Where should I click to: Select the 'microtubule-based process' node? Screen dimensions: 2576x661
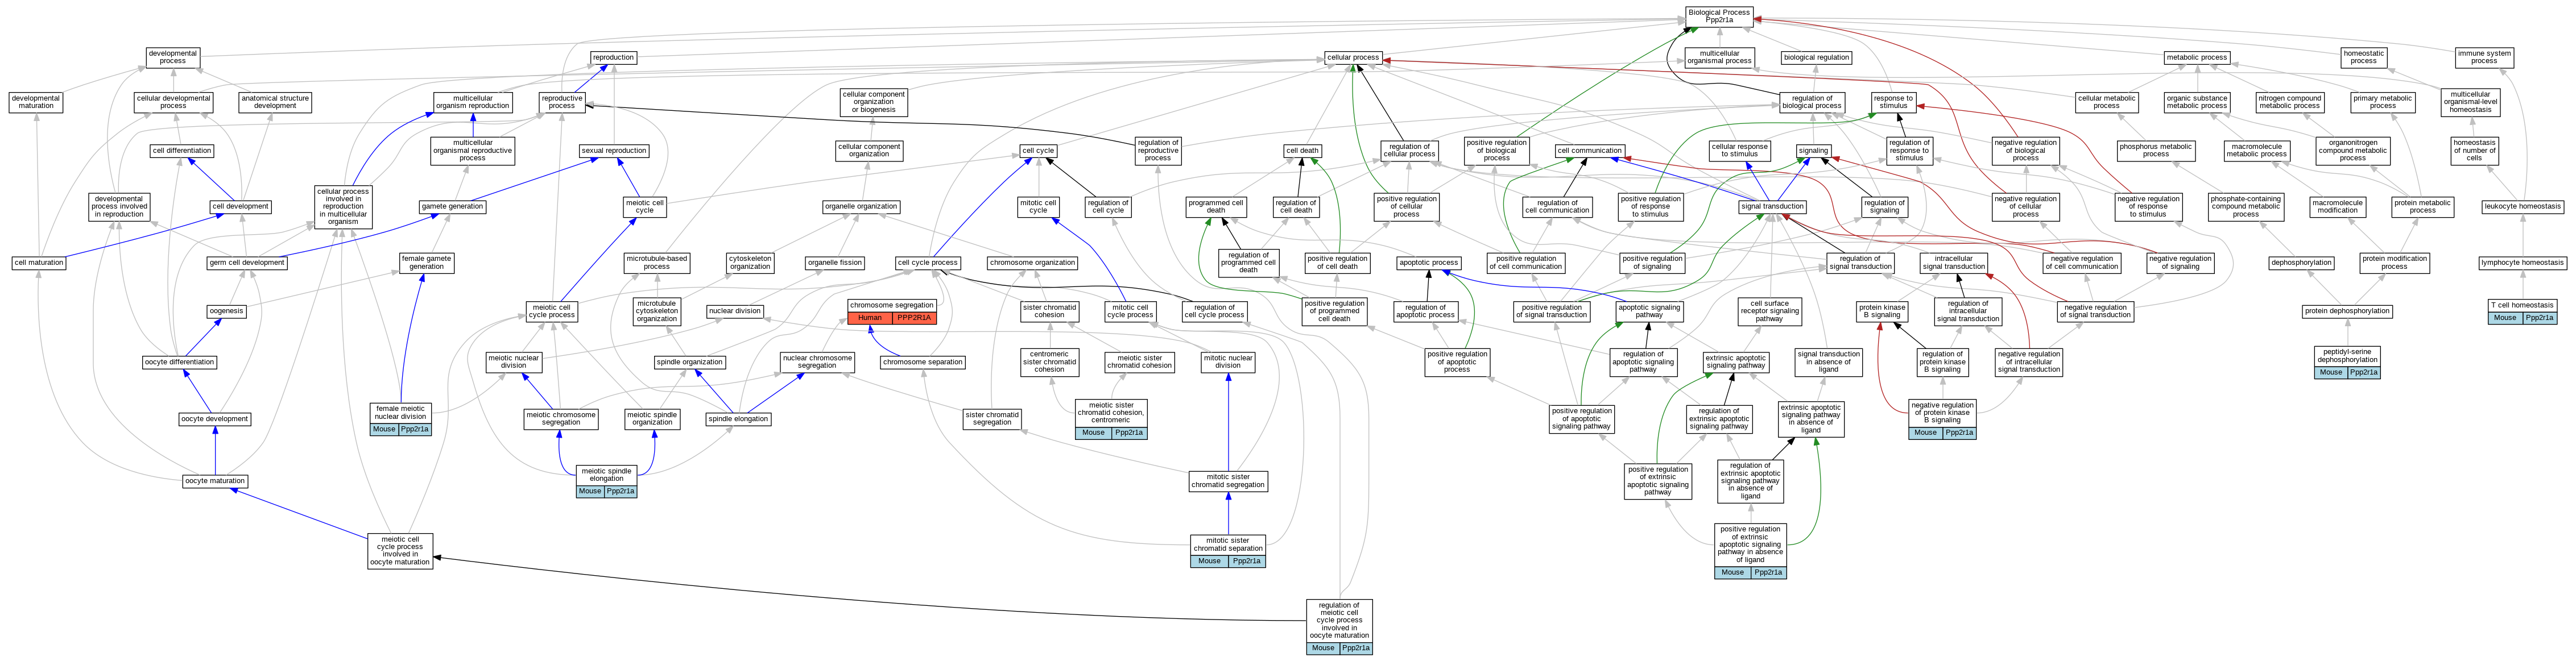657,263
